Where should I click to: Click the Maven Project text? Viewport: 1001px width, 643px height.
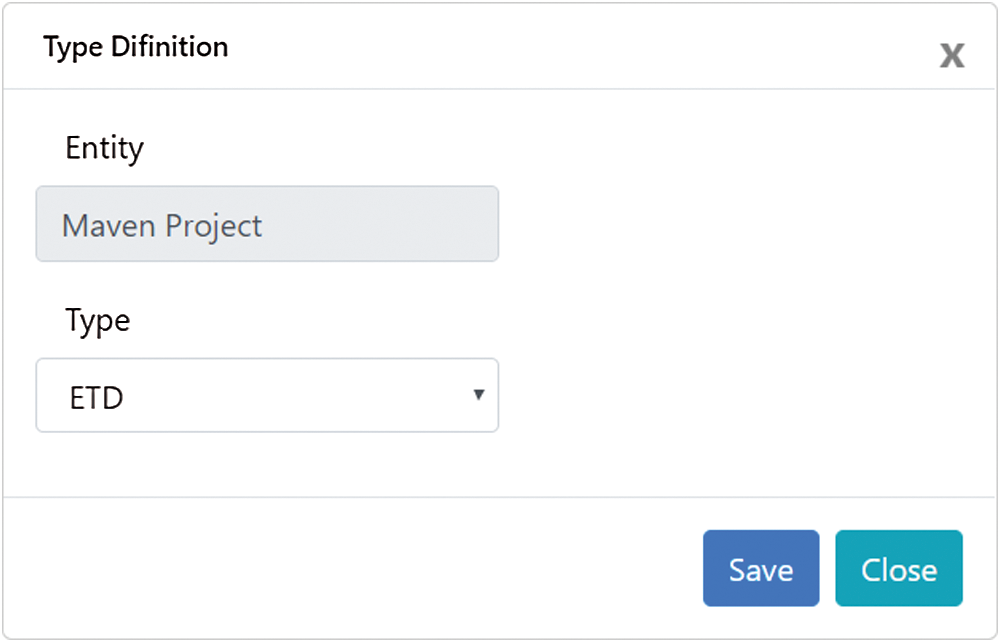(162, 226)
